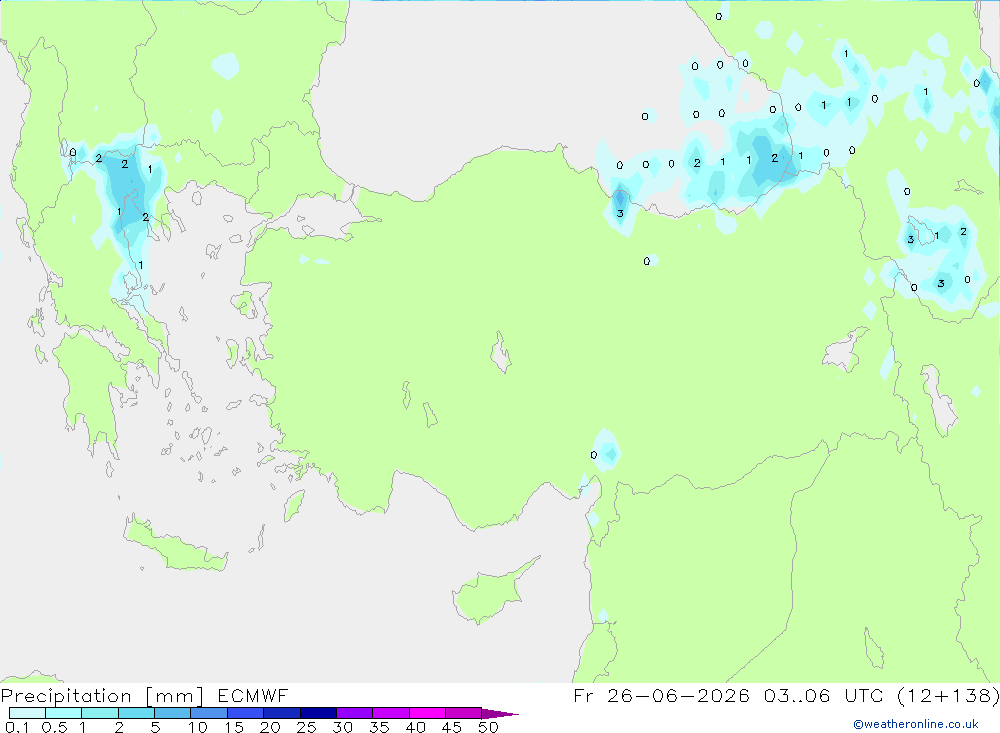Click the '0.5' legend scale label
The width and height of the screenshot is (1000, 733).
[54, 727]
